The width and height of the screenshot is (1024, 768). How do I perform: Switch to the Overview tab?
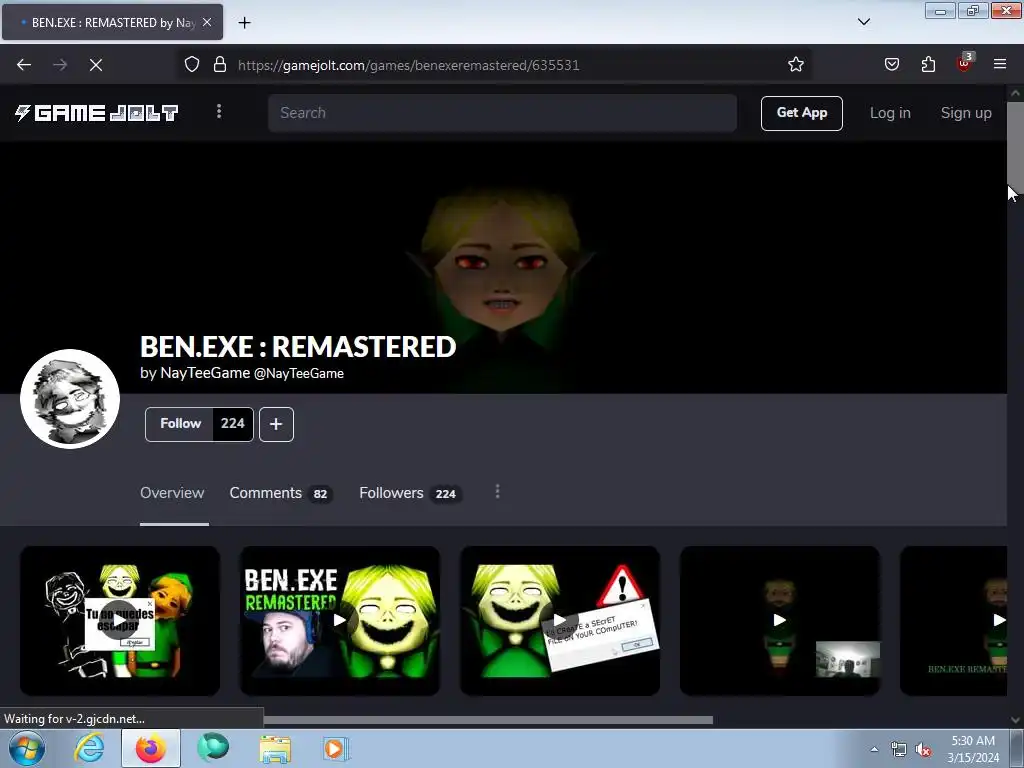click(x=172, y=493)
